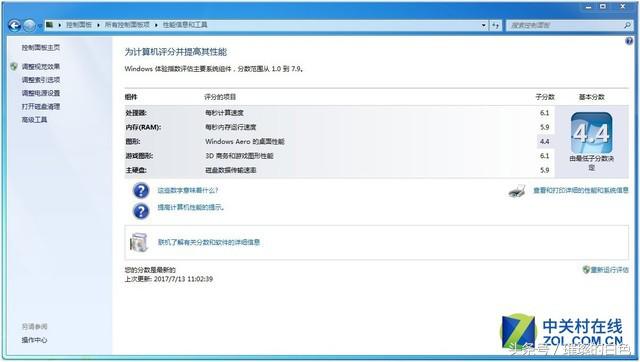
Task: Open the 这些数字意味着什么? link
Action: [x=188, y=191]
